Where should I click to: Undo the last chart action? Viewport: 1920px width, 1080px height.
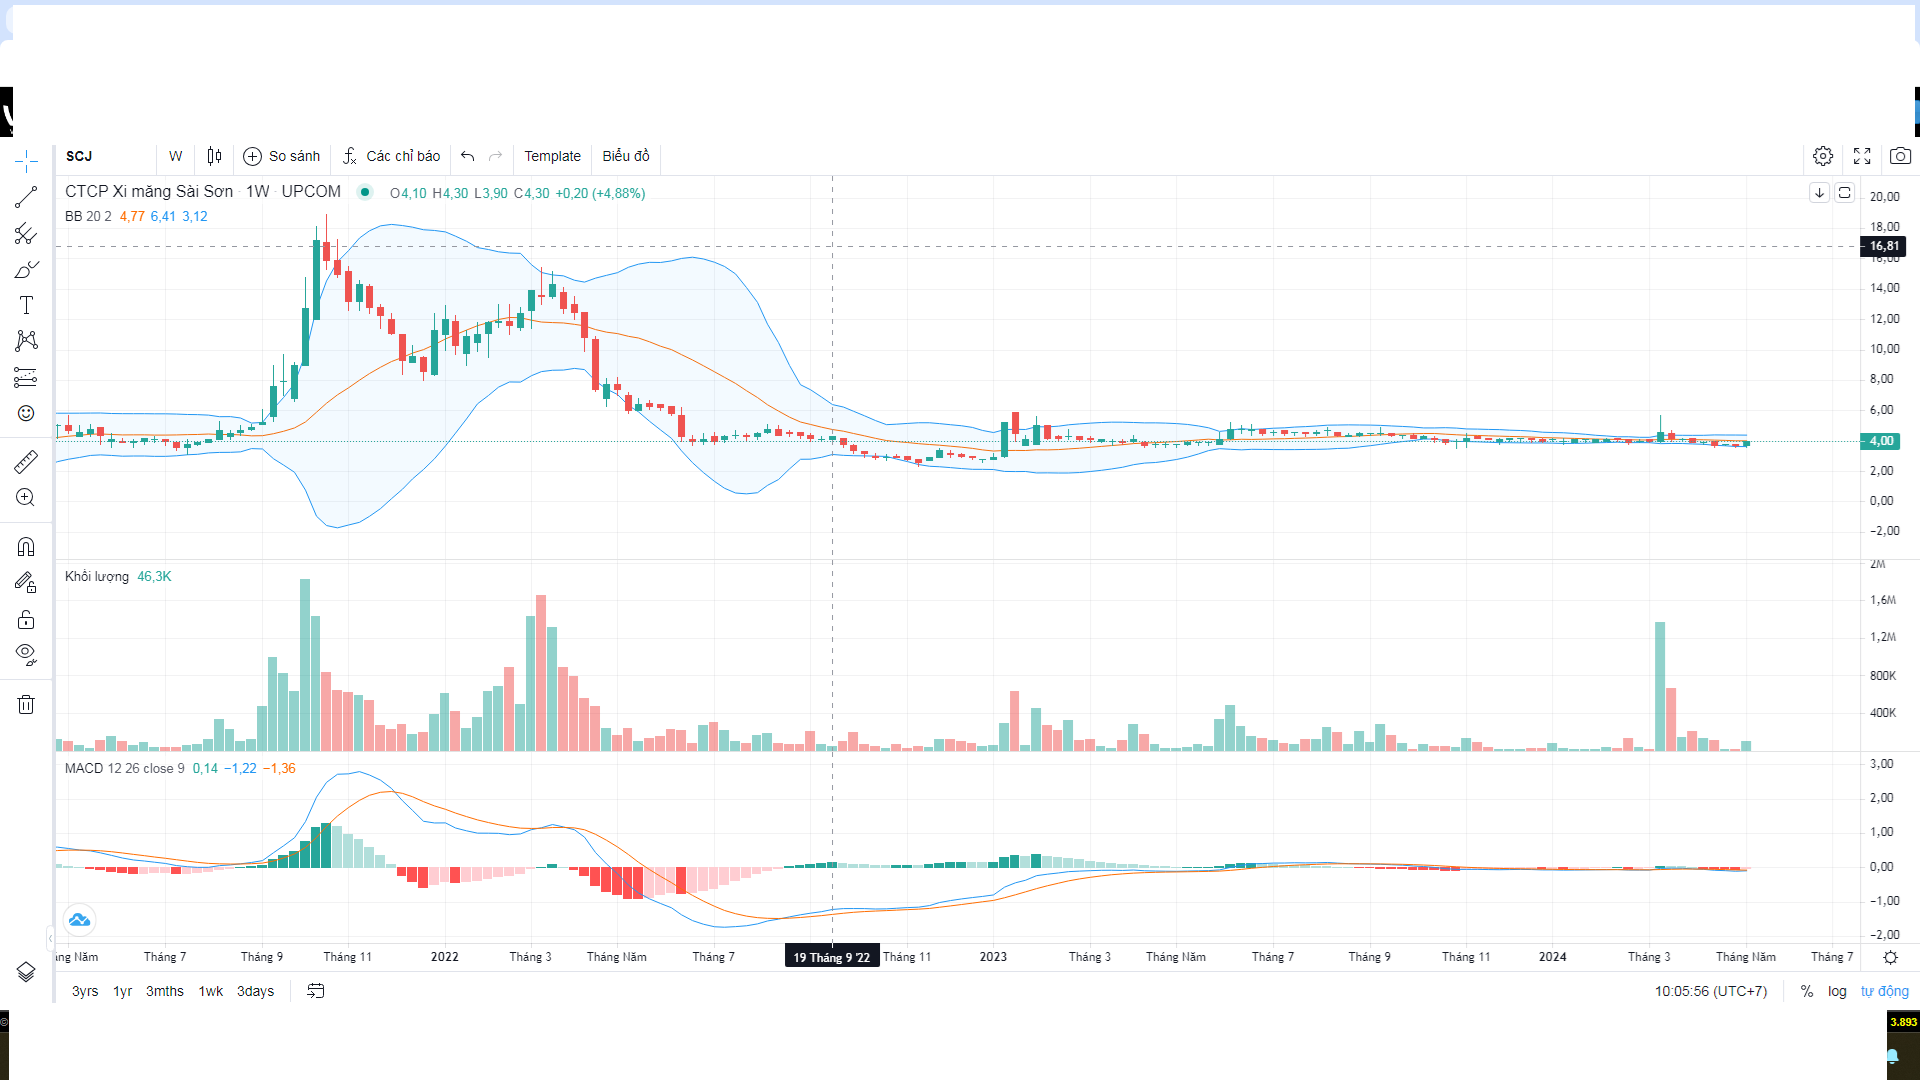[x=467, y=156]
